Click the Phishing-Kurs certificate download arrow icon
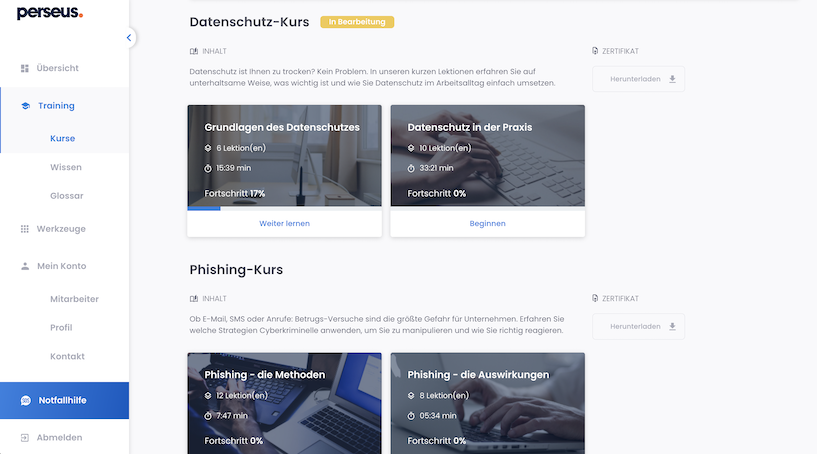The width and height of the screenshot is (817, 454). (x=672, y=327)
